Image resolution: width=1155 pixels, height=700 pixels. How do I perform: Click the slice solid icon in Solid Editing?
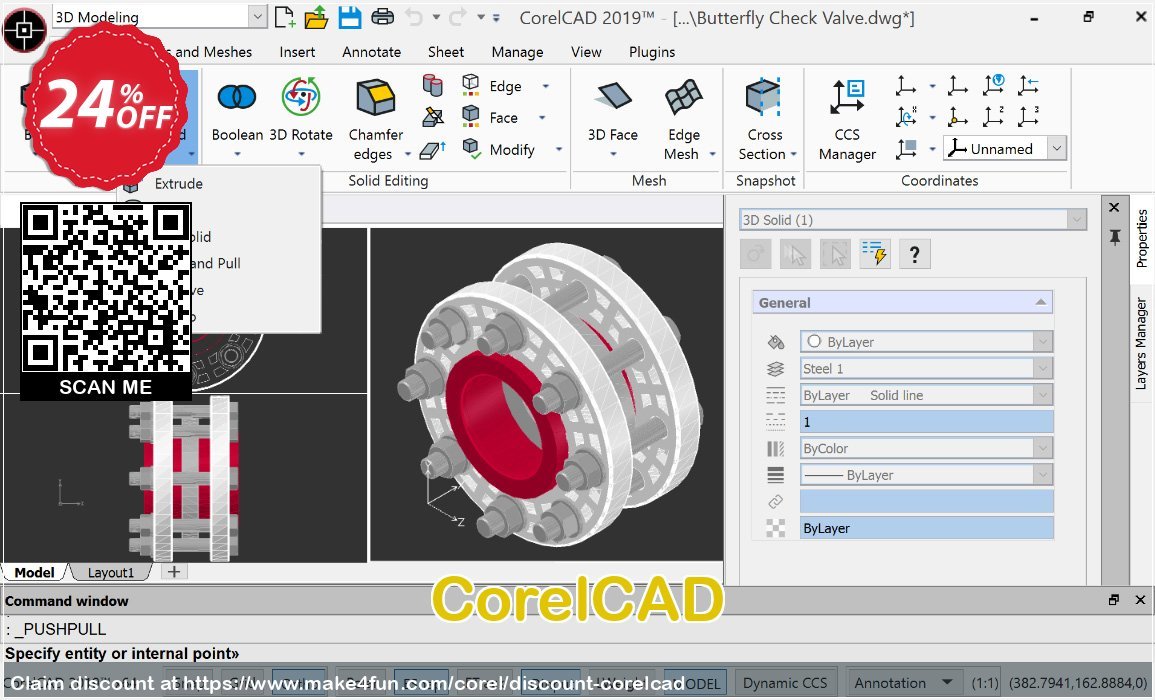click(x=433, y=117)
